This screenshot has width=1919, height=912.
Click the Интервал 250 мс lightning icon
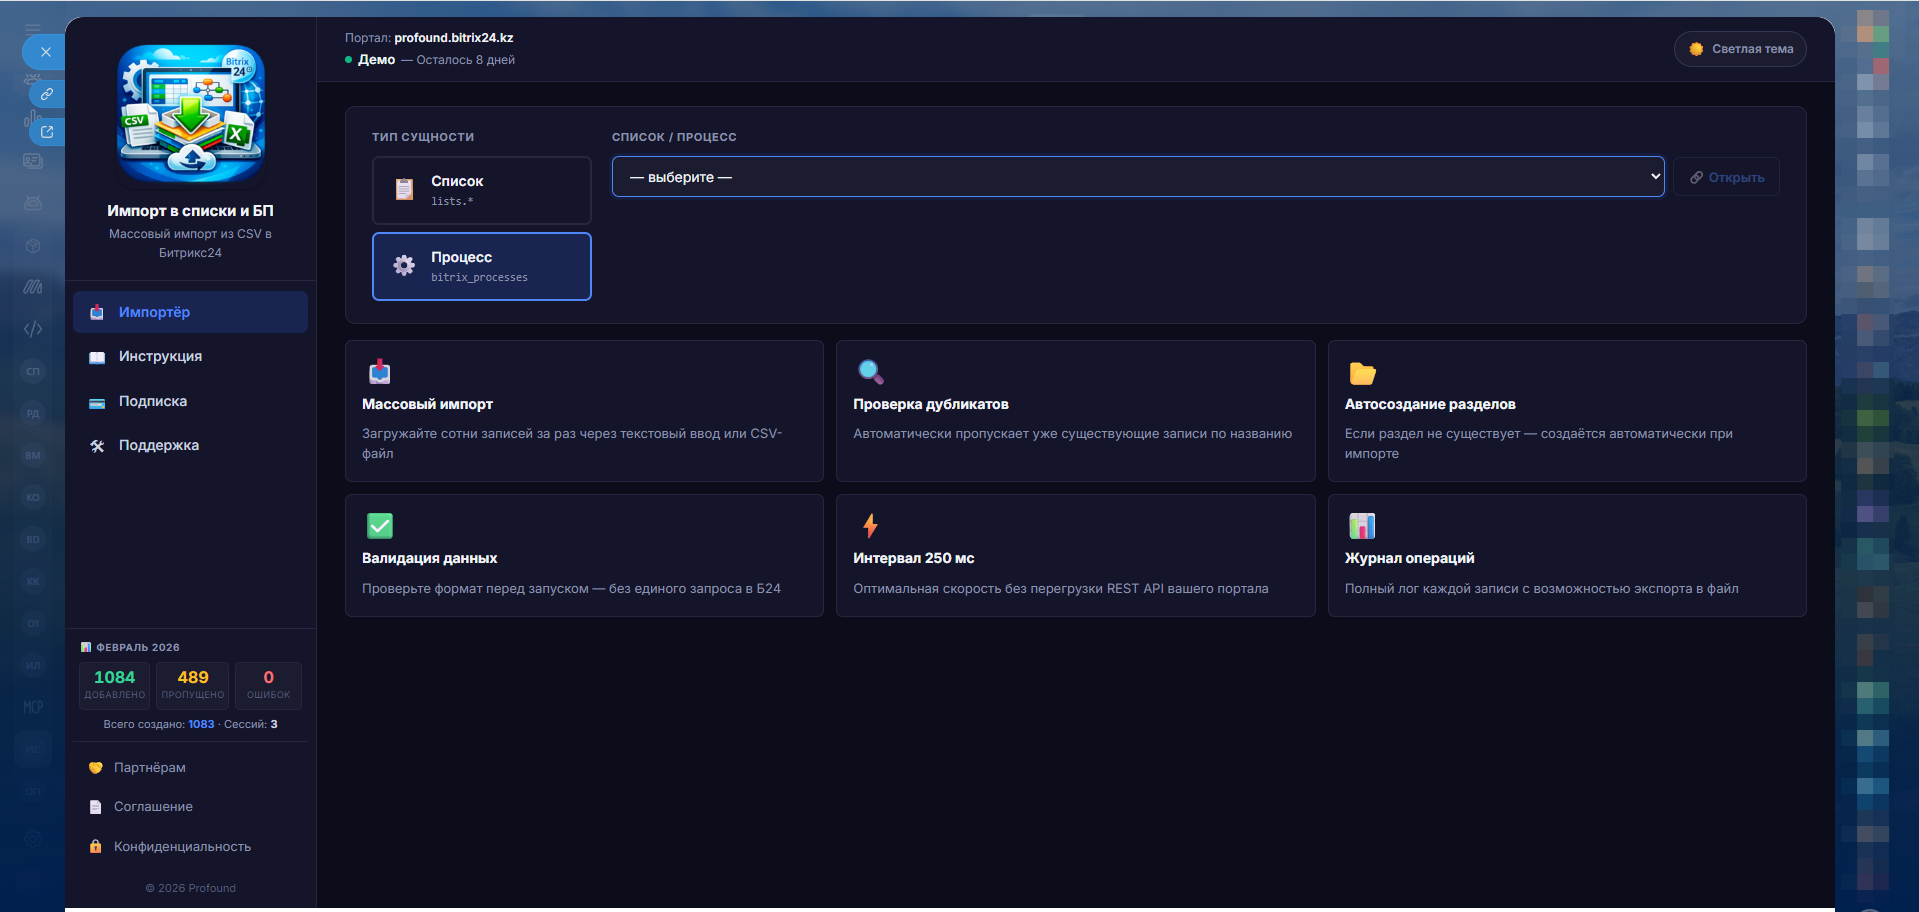[870, 526]
